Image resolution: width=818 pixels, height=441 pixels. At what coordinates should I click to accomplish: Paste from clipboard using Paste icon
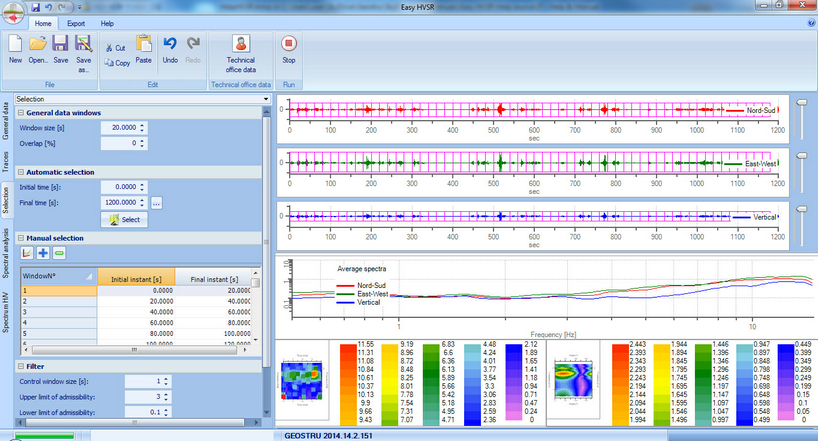[143, 43]
